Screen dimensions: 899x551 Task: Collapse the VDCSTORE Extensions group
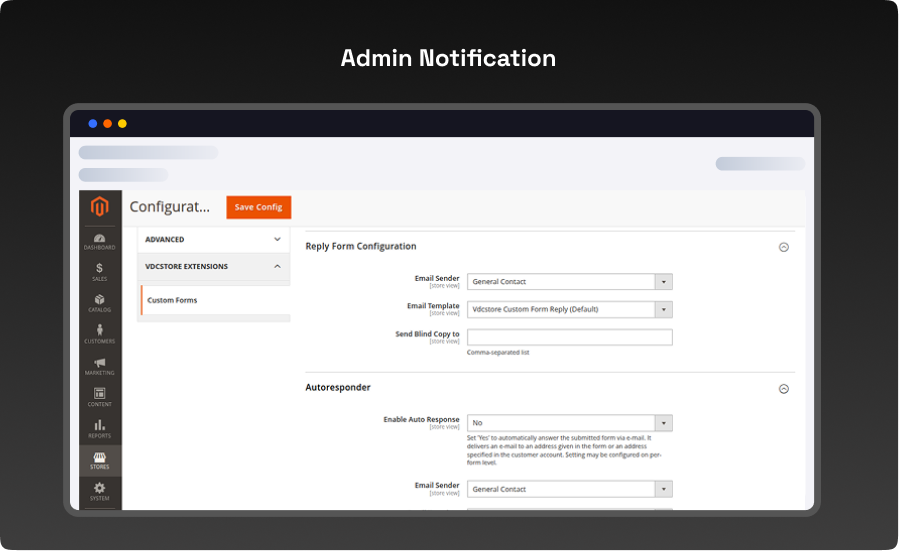[277, 267]
